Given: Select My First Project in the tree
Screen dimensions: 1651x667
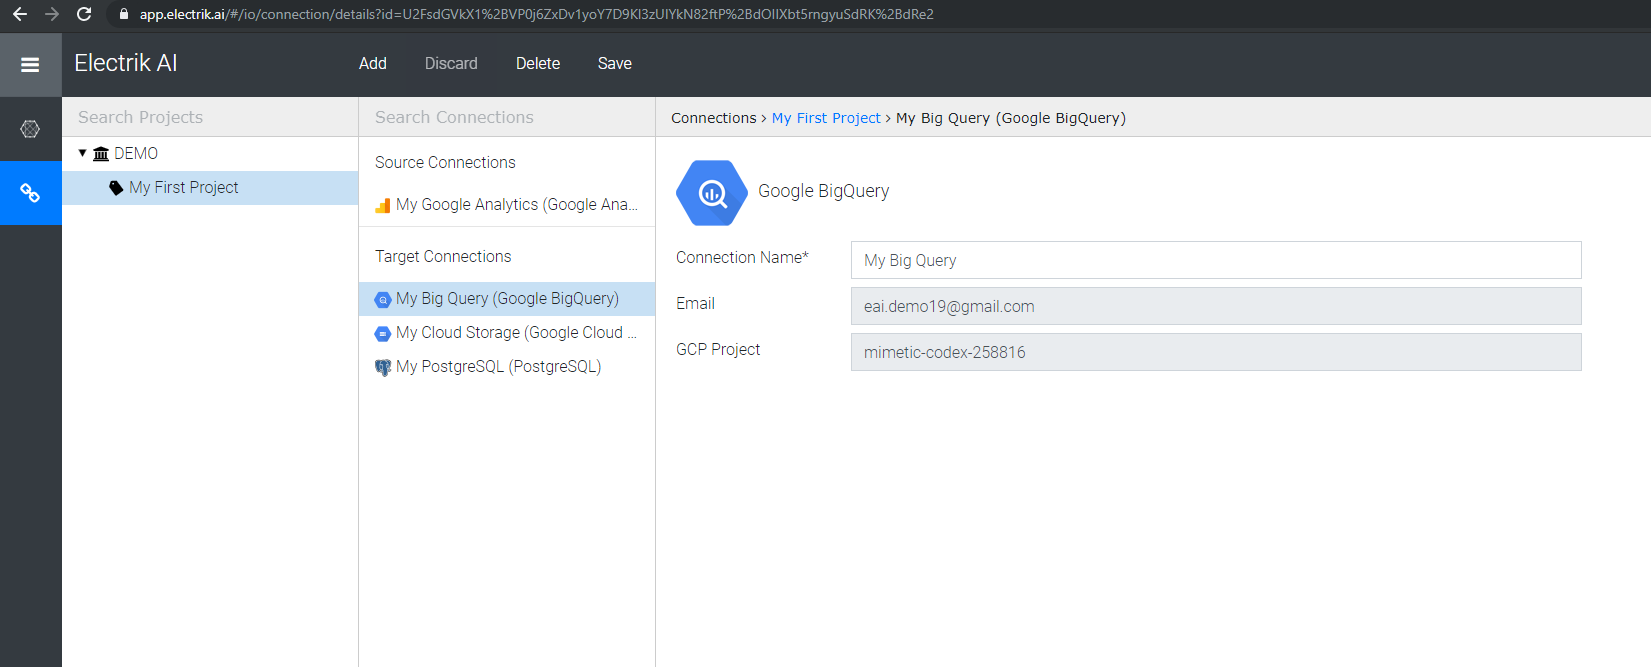Looking at the screenshot, I should pos(210,188).
